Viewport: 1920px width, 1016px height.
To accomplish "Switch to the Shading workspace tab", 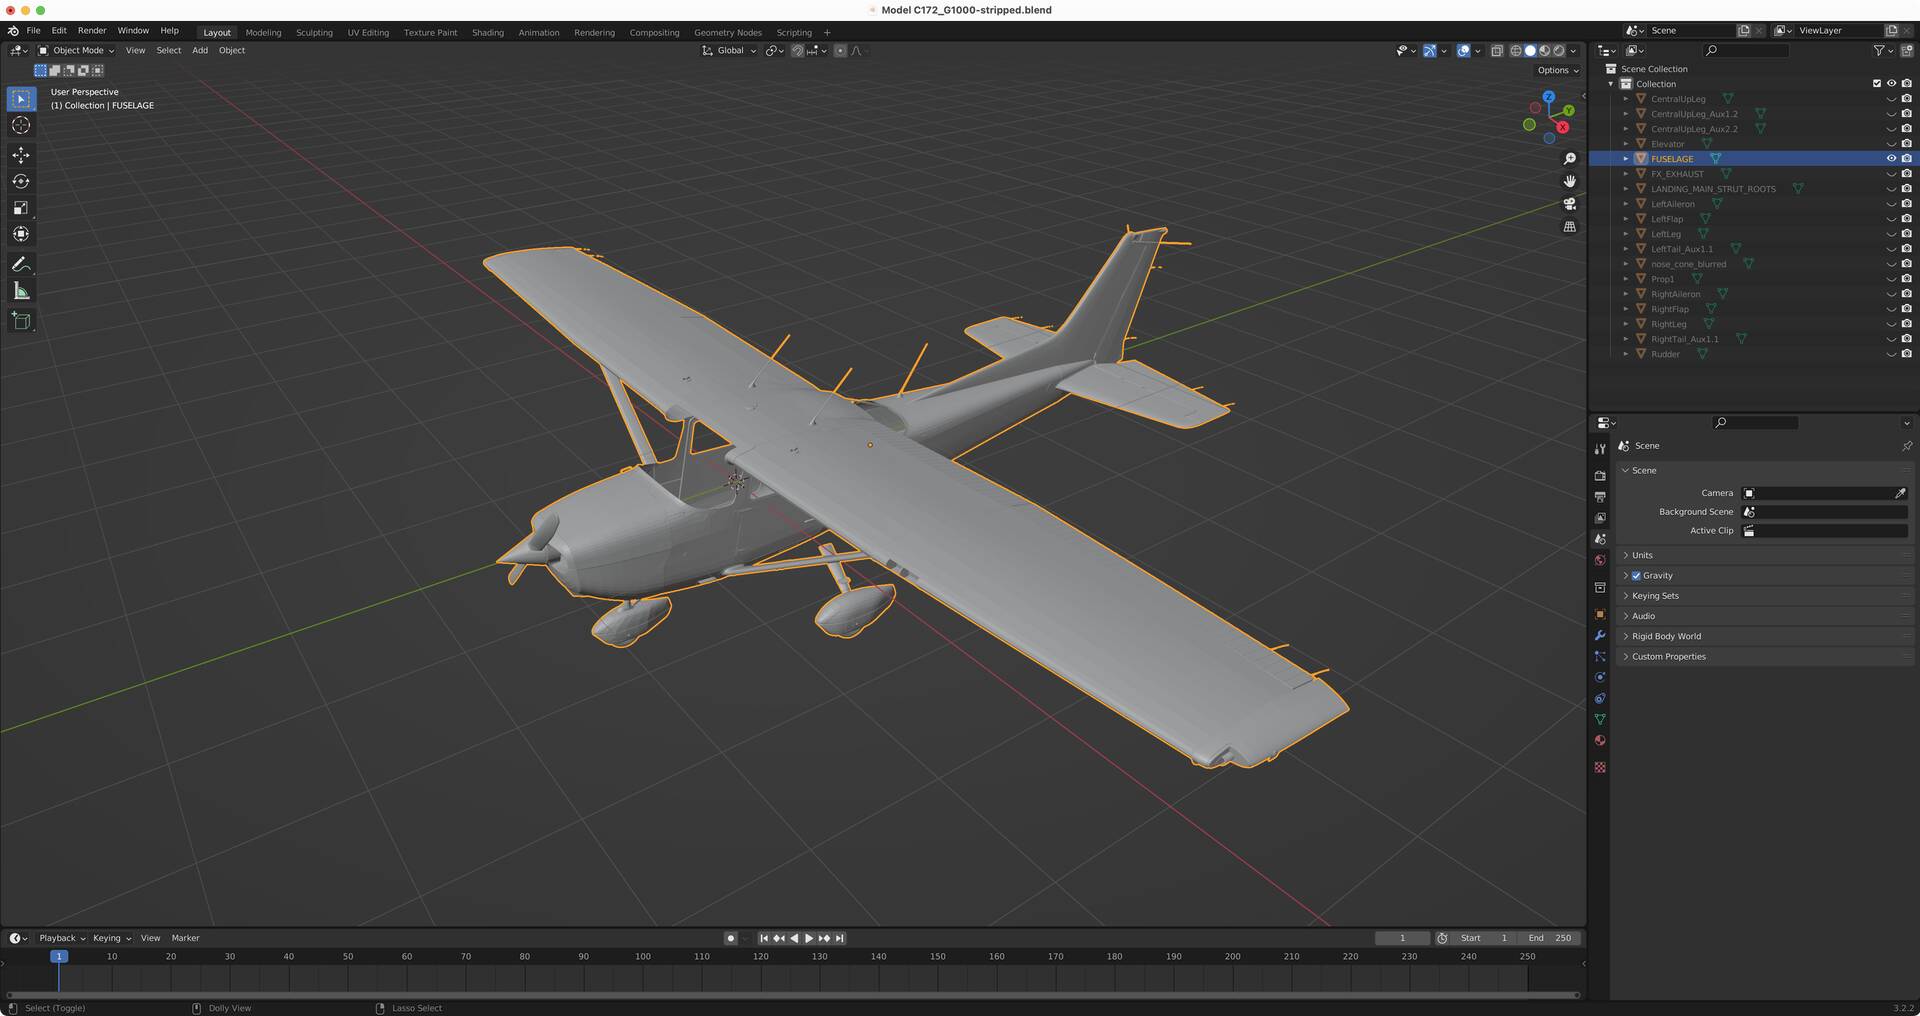I will tap(488, 32).
